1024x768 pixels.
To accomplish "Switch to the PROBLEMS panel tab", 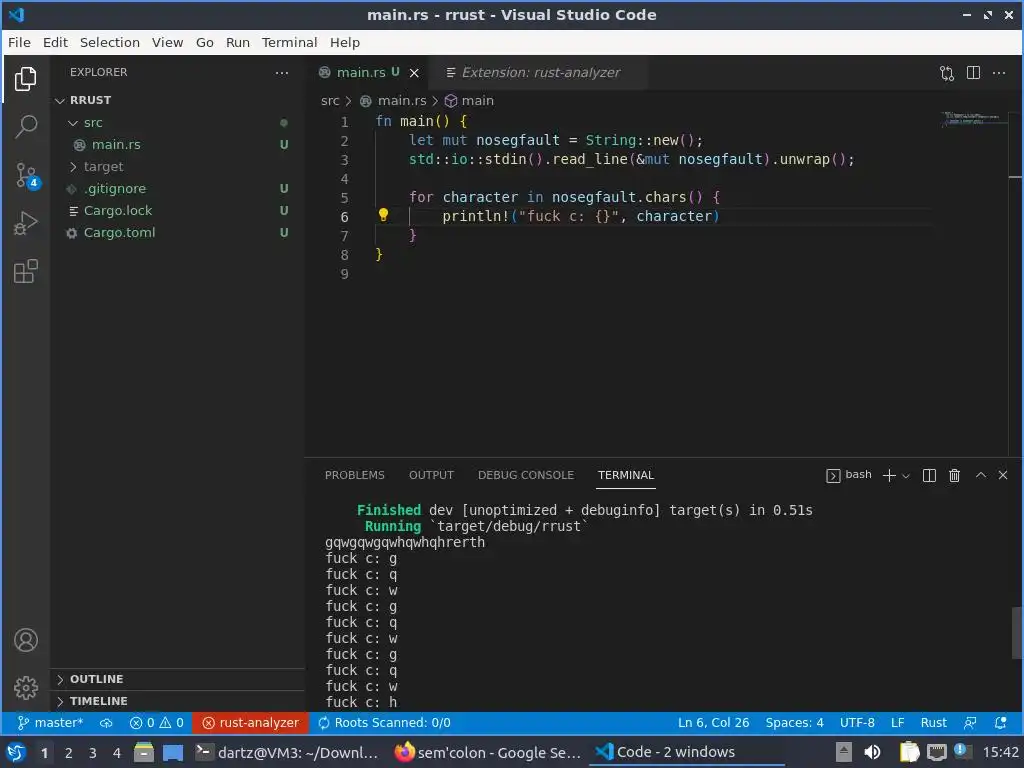I will [x=355, y=475].
